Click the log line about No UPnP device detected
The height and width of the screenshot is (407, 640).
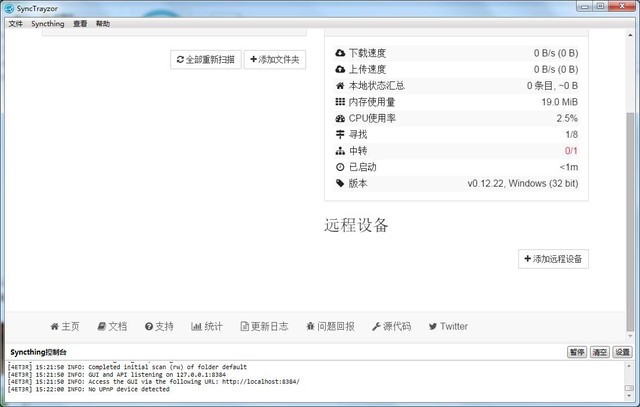pos(89,389)
